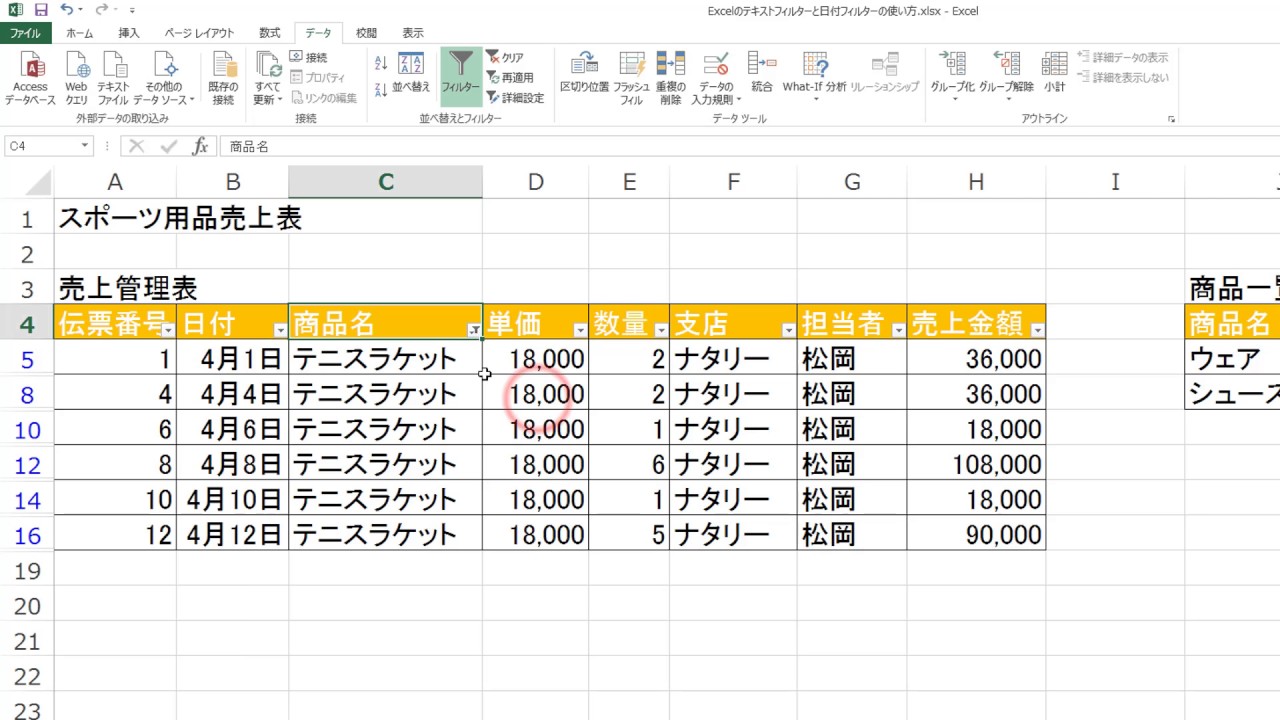Click the select-all corner triangle
Image resolution: width=1280 pixels, height=720 pixels.
click(38, 182)
